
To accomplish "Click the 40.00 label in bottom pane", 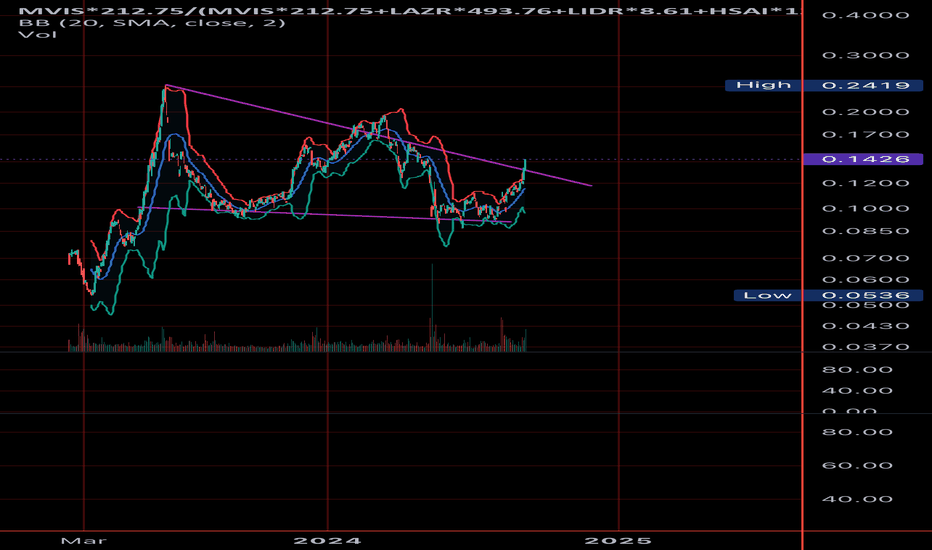I will tap(857, 499).
